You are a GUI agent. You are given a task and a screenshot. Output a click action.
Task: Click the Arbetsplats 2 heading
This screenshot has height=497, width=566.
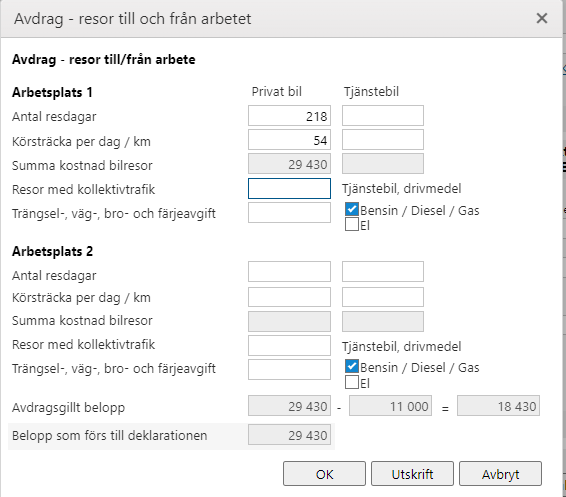(52, 251)
